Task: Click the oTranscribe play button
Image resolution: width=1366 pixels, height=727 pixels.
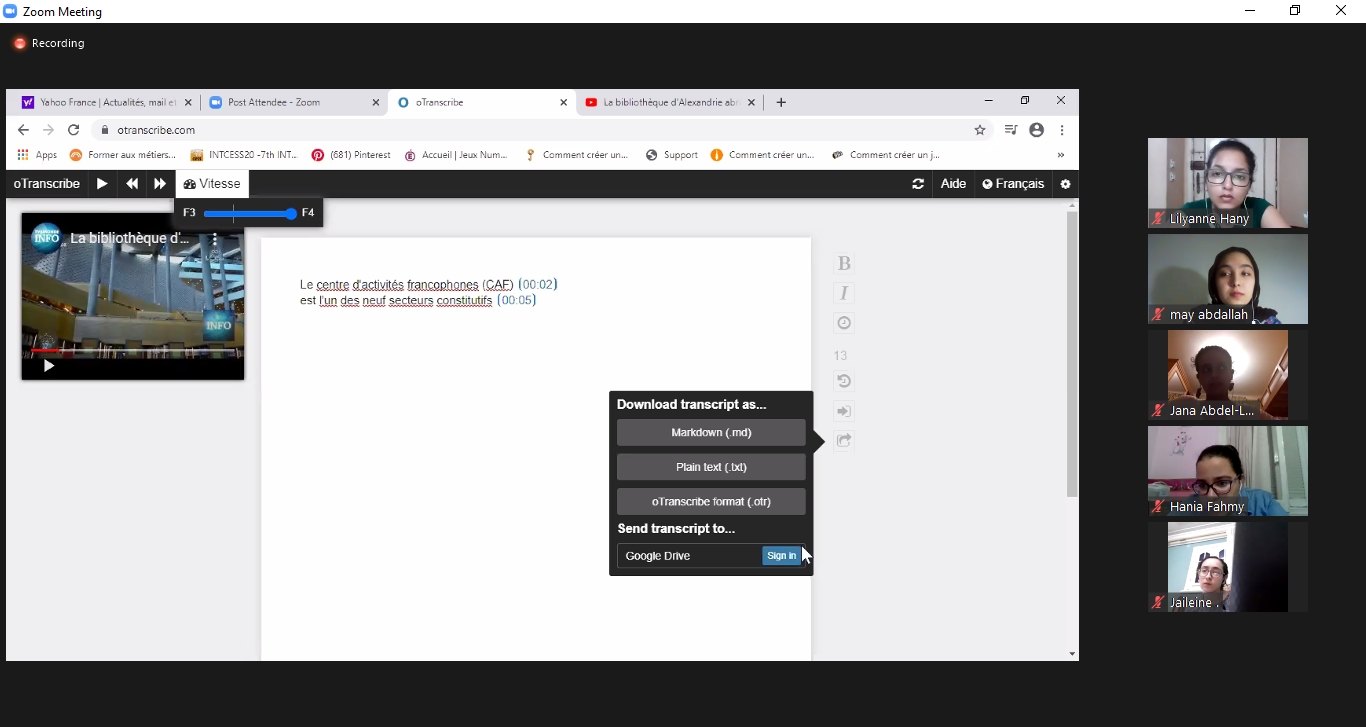Action: tap(102, 184)
